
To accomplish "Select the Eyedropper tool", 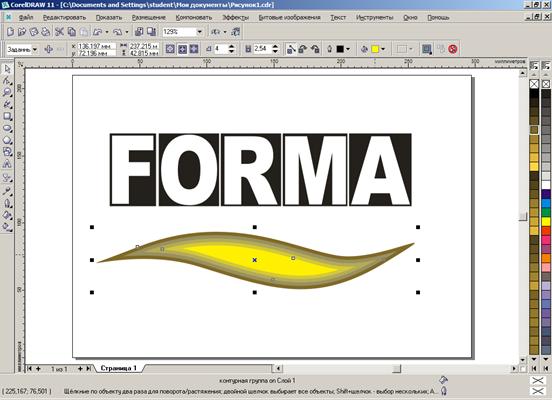I will point(7,191).
